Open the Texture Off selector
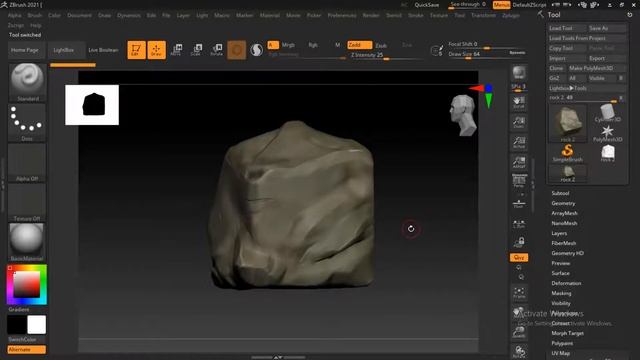This screenshot has height=360, width=640. point(27,202)
